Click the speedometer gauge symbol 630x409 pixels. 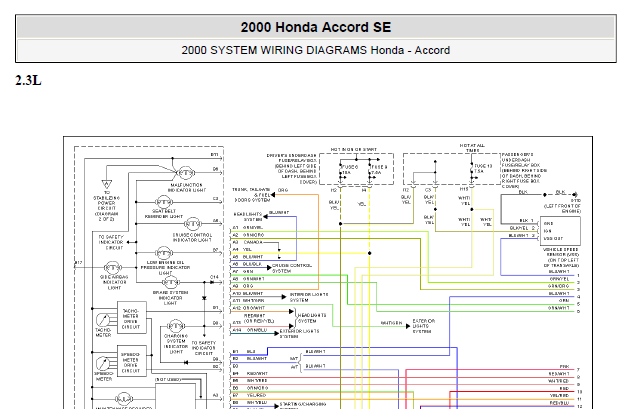[x=103, y=364]
